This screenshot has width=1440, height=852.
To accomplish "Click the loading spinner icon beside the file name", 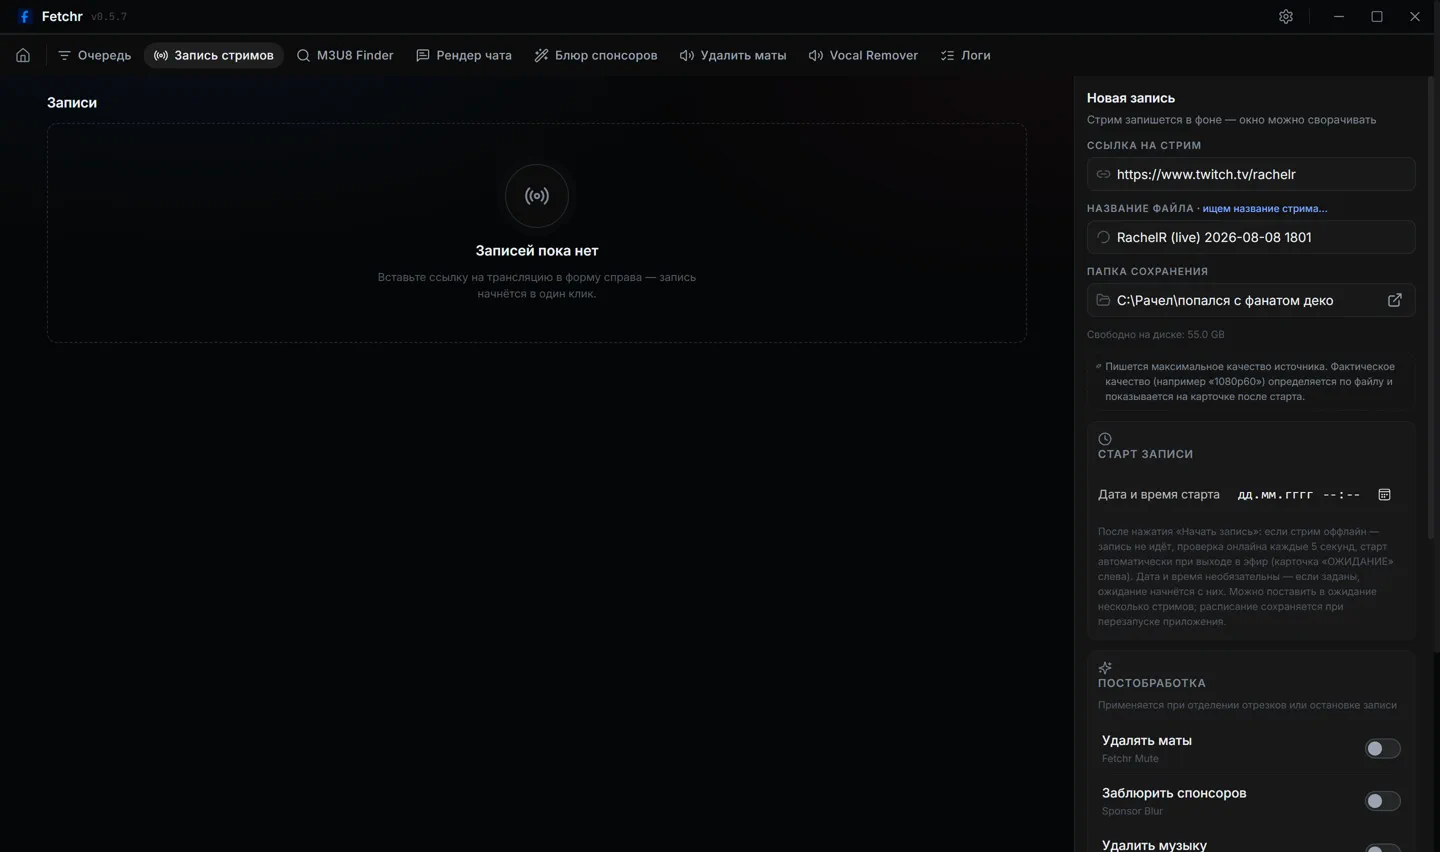I will tap(1103, 237).
